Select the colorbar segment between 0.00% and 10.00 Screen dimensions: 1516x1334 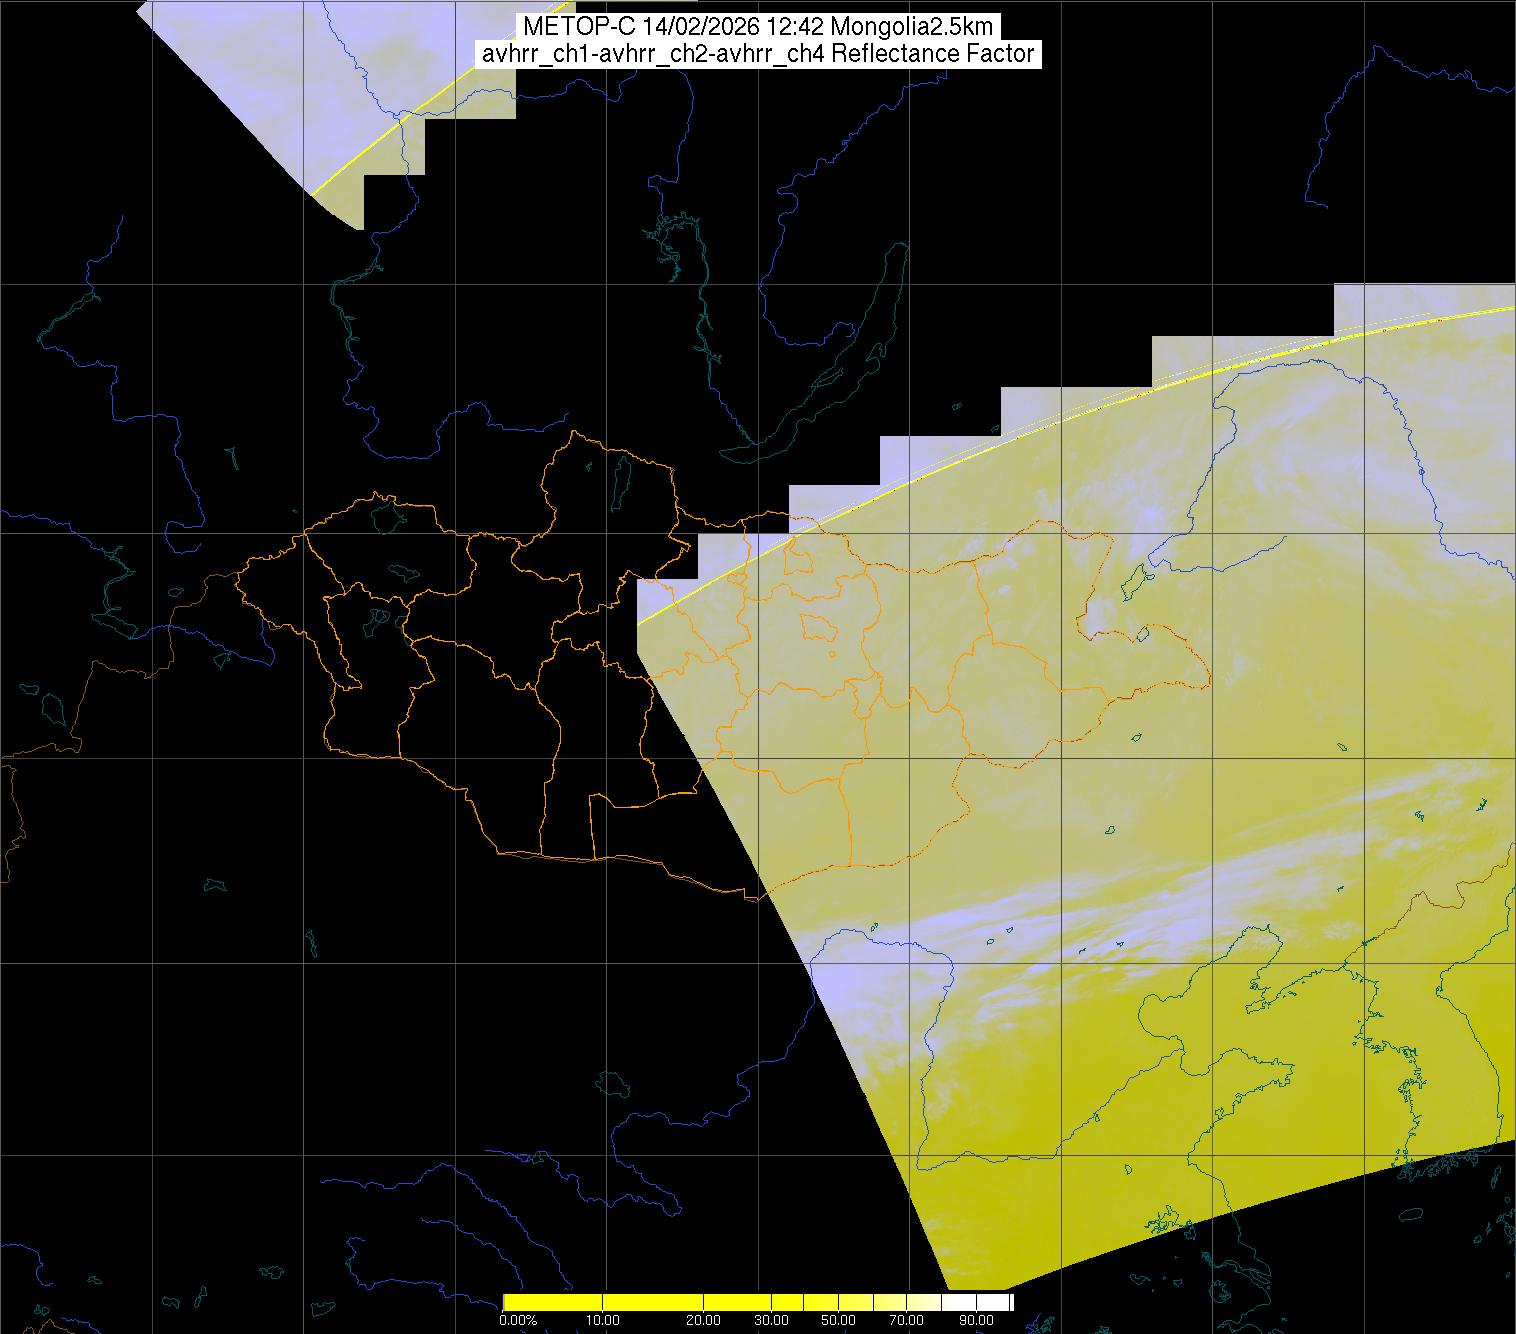point(552,1302)
